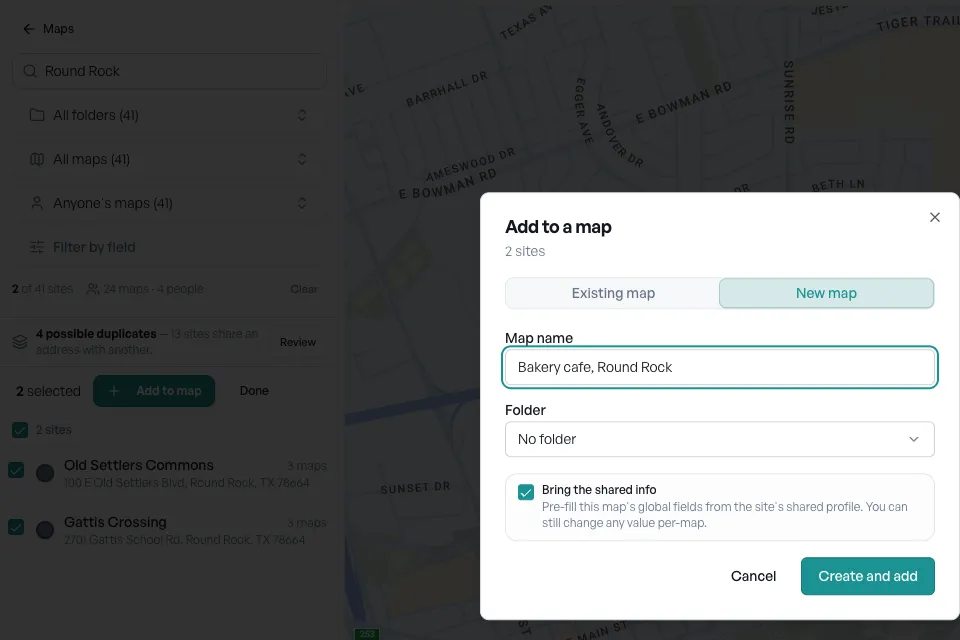Click the Maps back link text
Screen dimensions: 960x640
[x=58, y=29]
